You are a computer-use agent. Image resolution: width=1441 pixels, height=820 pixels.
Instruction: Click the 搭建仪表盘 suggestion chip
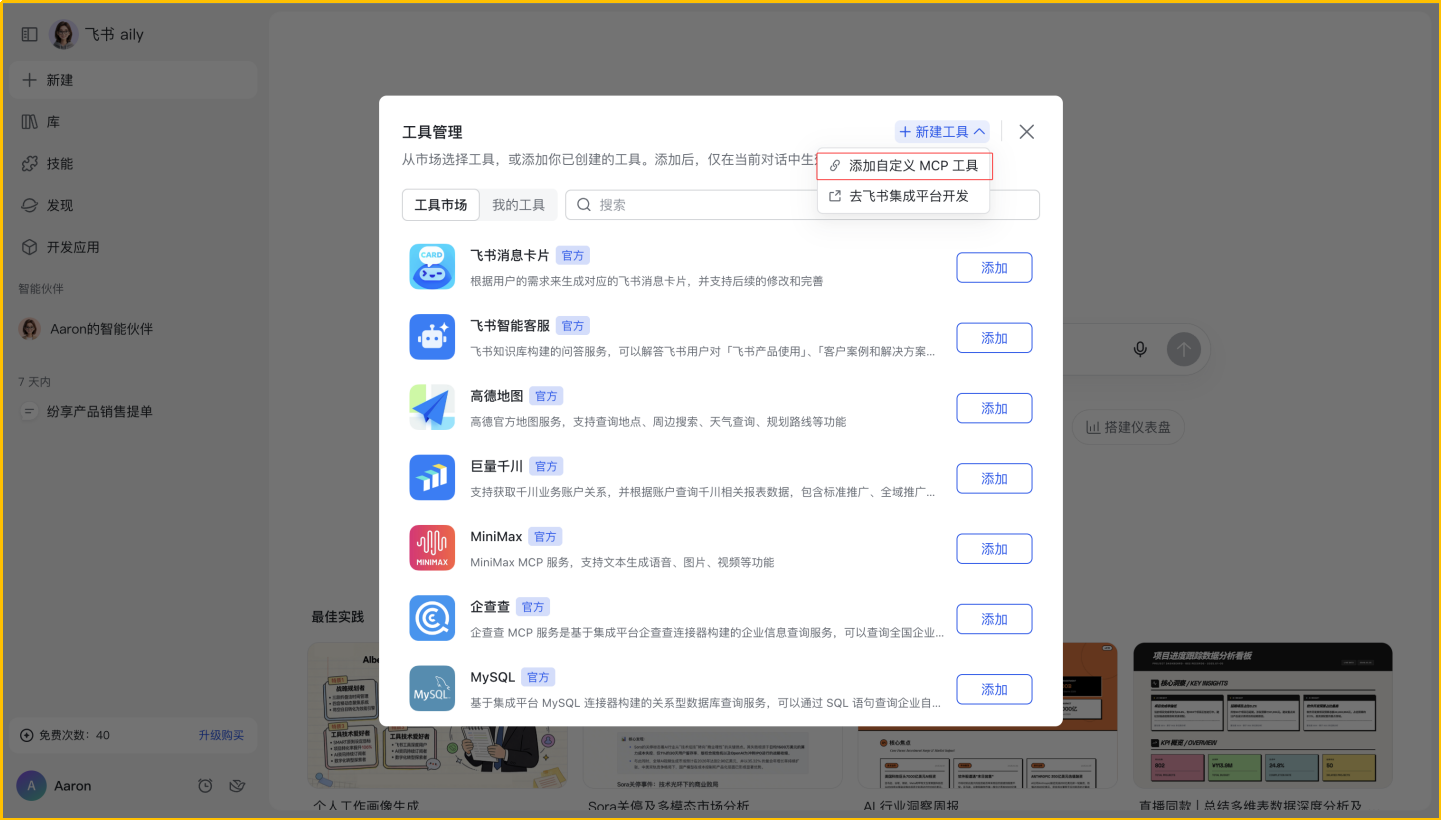pyautogui.click(x=1129, y=427)
